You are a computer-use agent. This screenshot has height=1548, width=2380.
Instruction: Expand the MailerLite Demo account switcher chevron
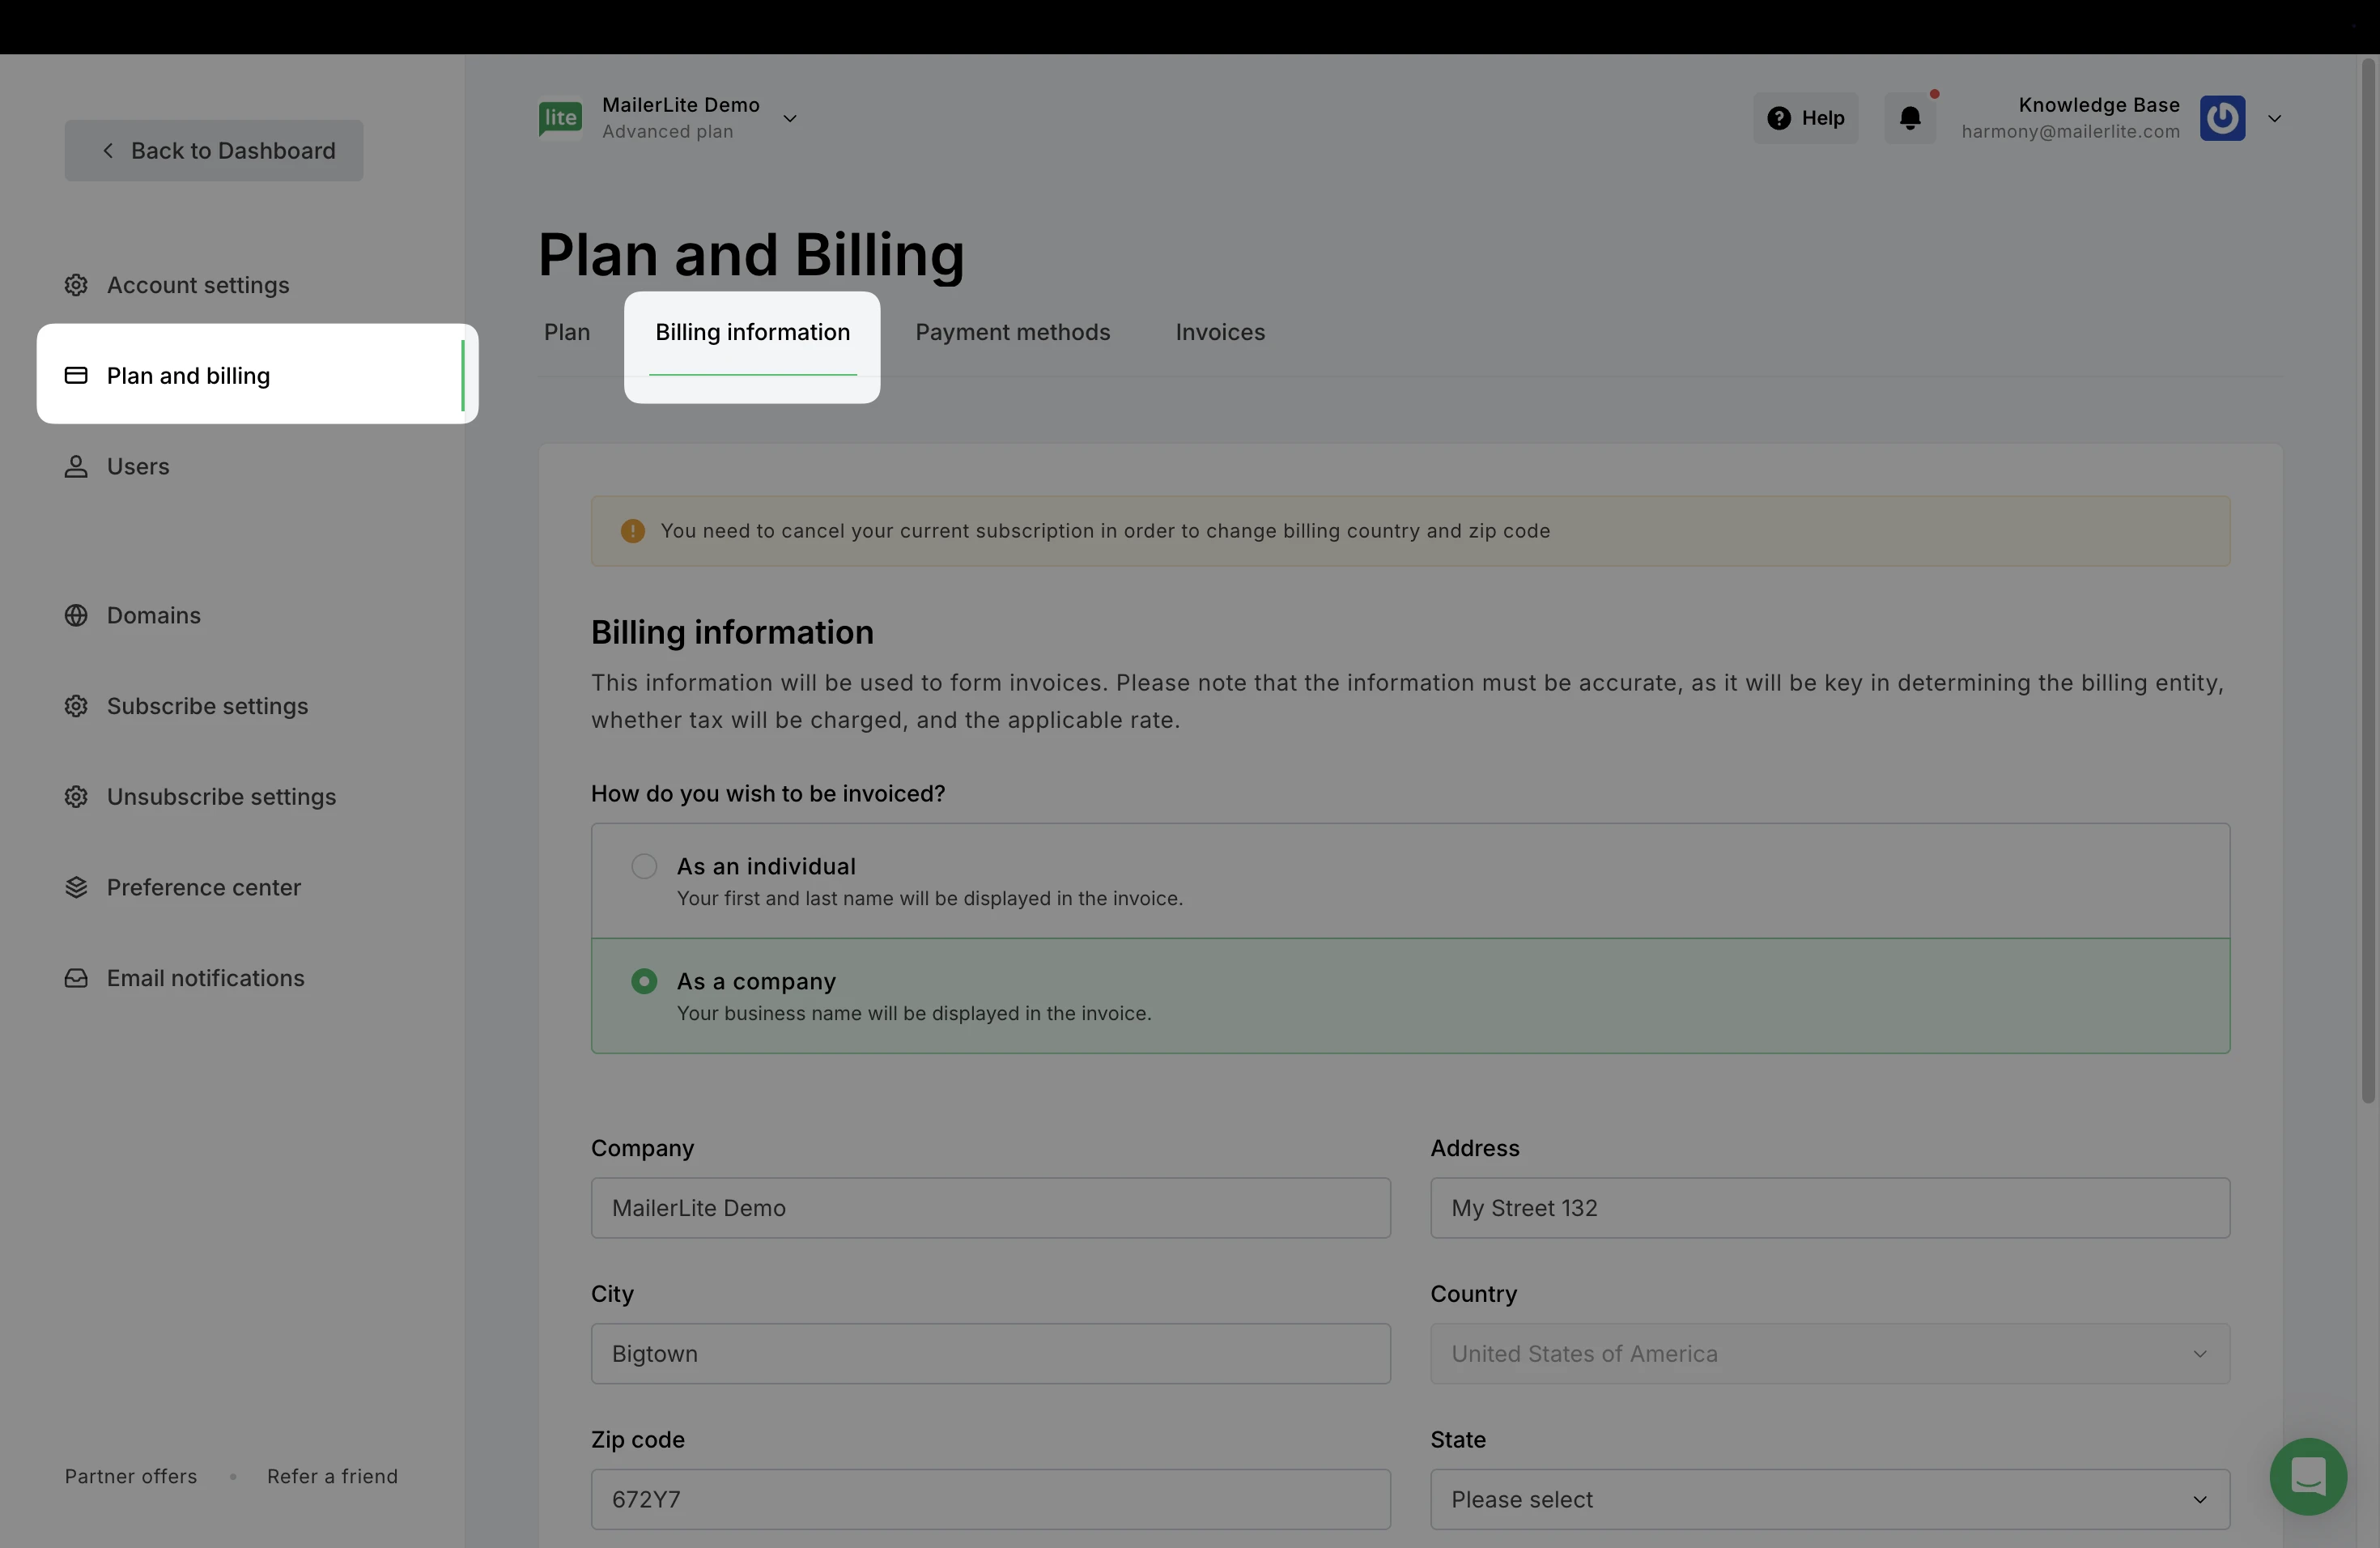(x=790, y=118)
